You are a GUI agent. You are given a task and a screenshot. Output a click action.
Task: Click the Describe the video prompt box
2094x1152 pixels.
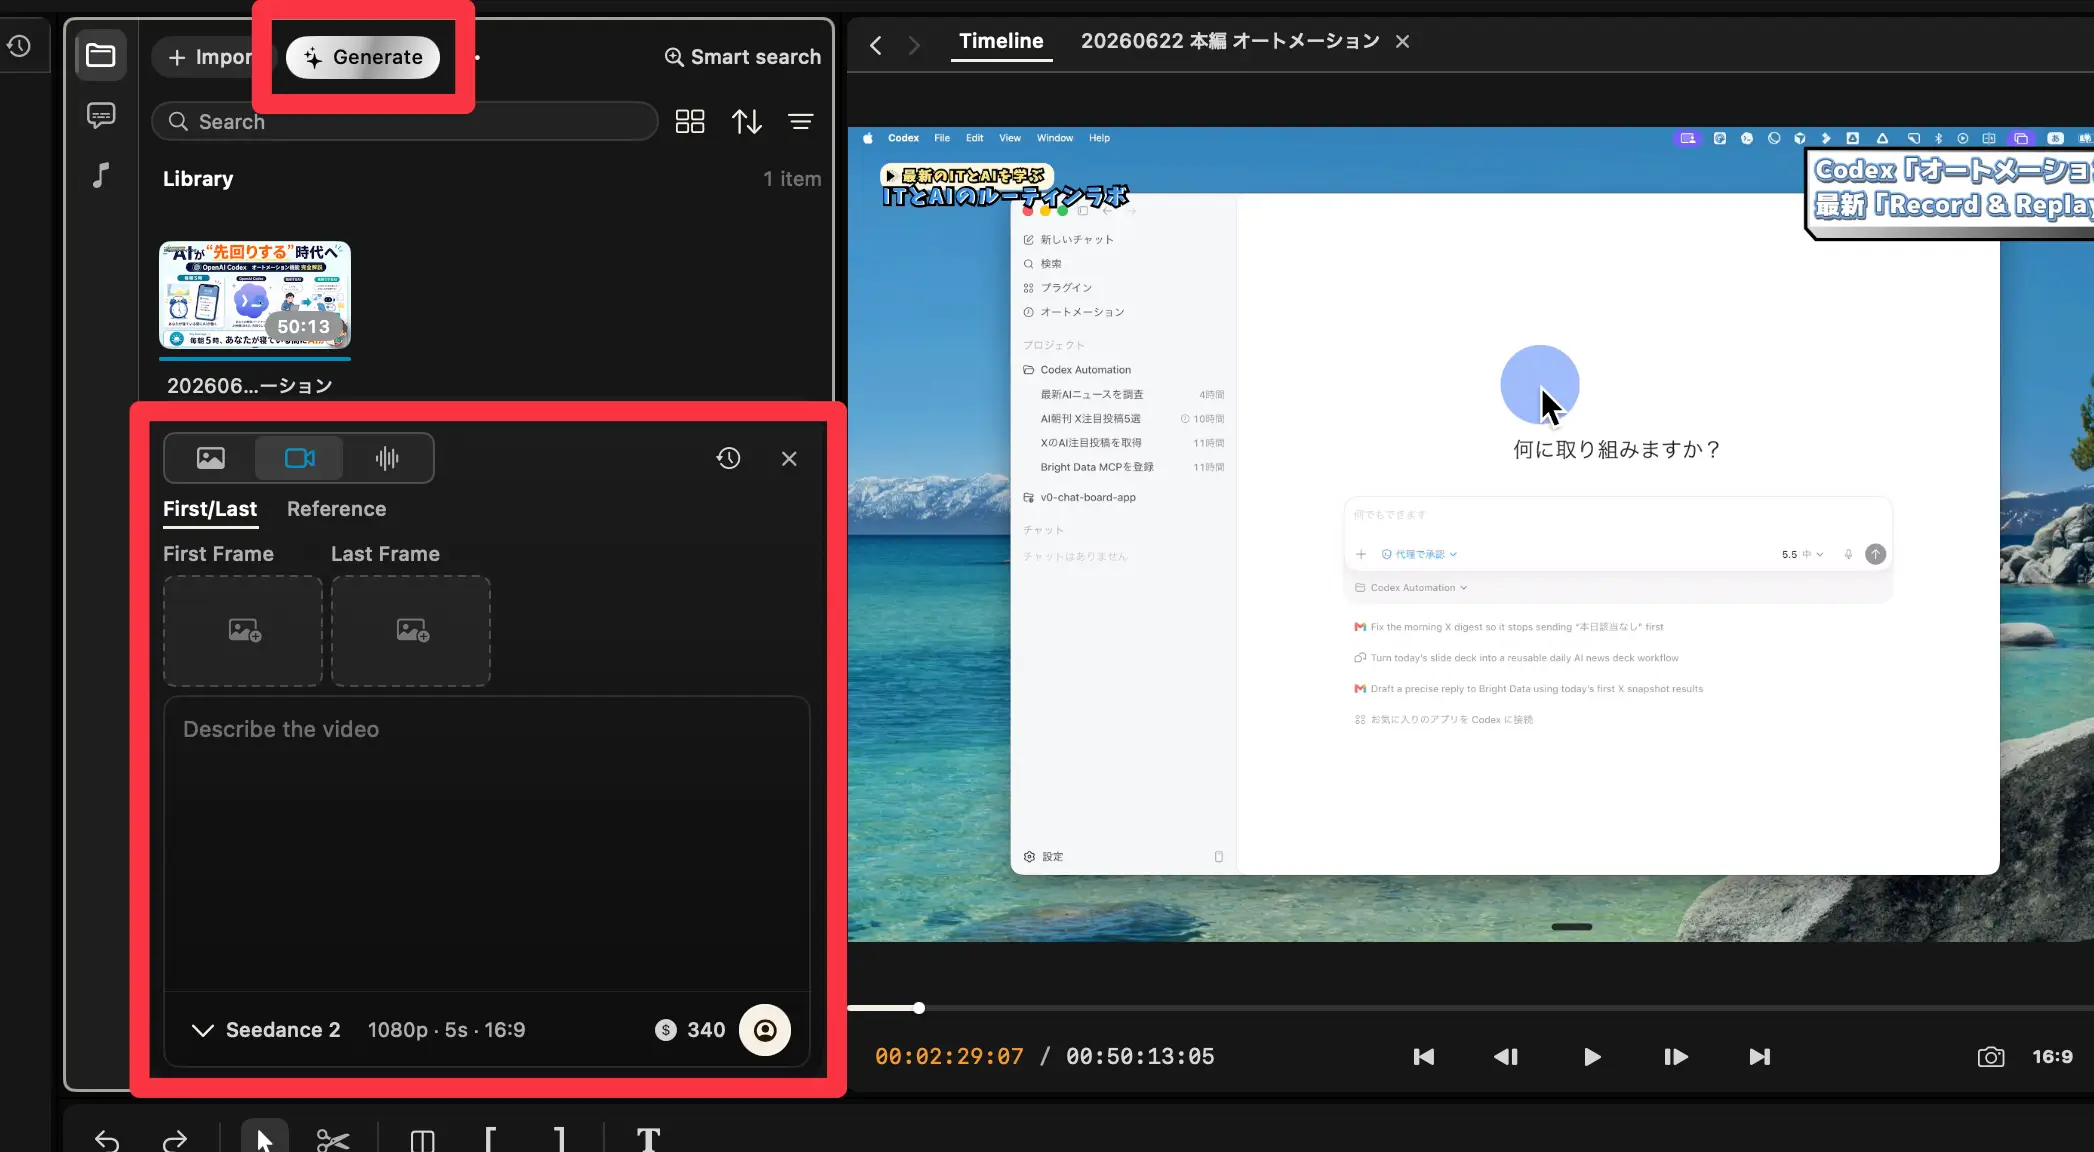click(487, 843)
